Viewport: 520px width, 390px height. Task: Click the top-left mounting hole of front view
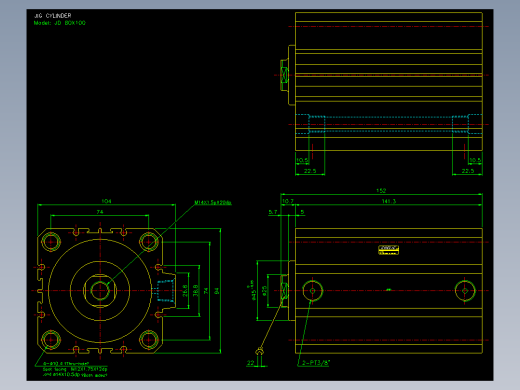coord(51,241)
